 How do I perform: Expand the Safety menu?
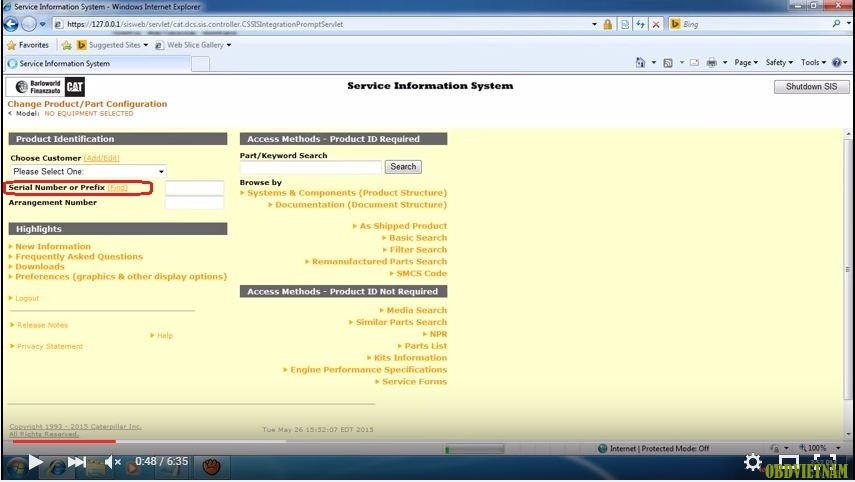coord(779,63)
